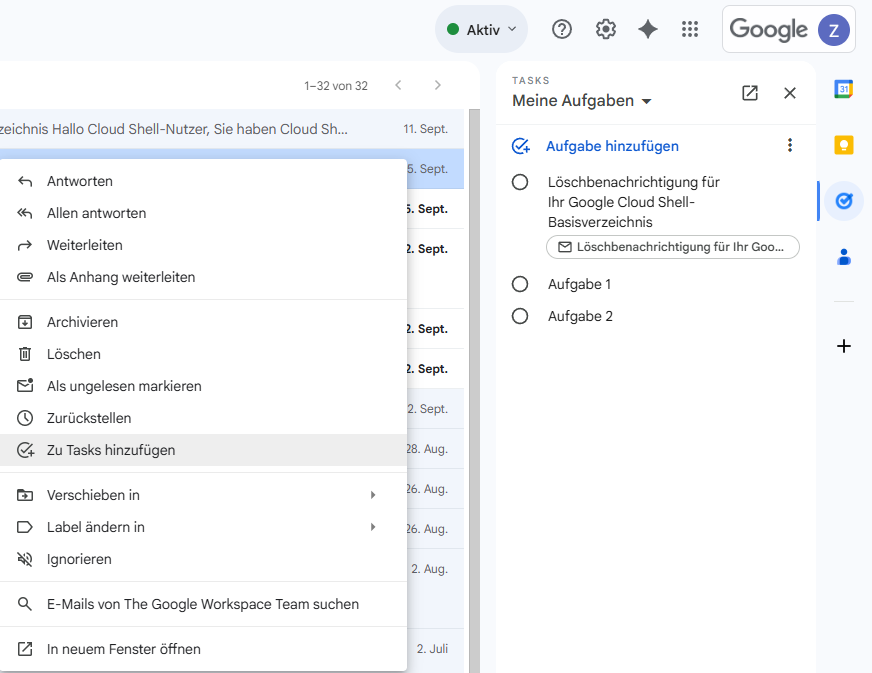Open Google Calendar from side panel
The width and height of the screenshot is (872, 673).
click(843, 90)
